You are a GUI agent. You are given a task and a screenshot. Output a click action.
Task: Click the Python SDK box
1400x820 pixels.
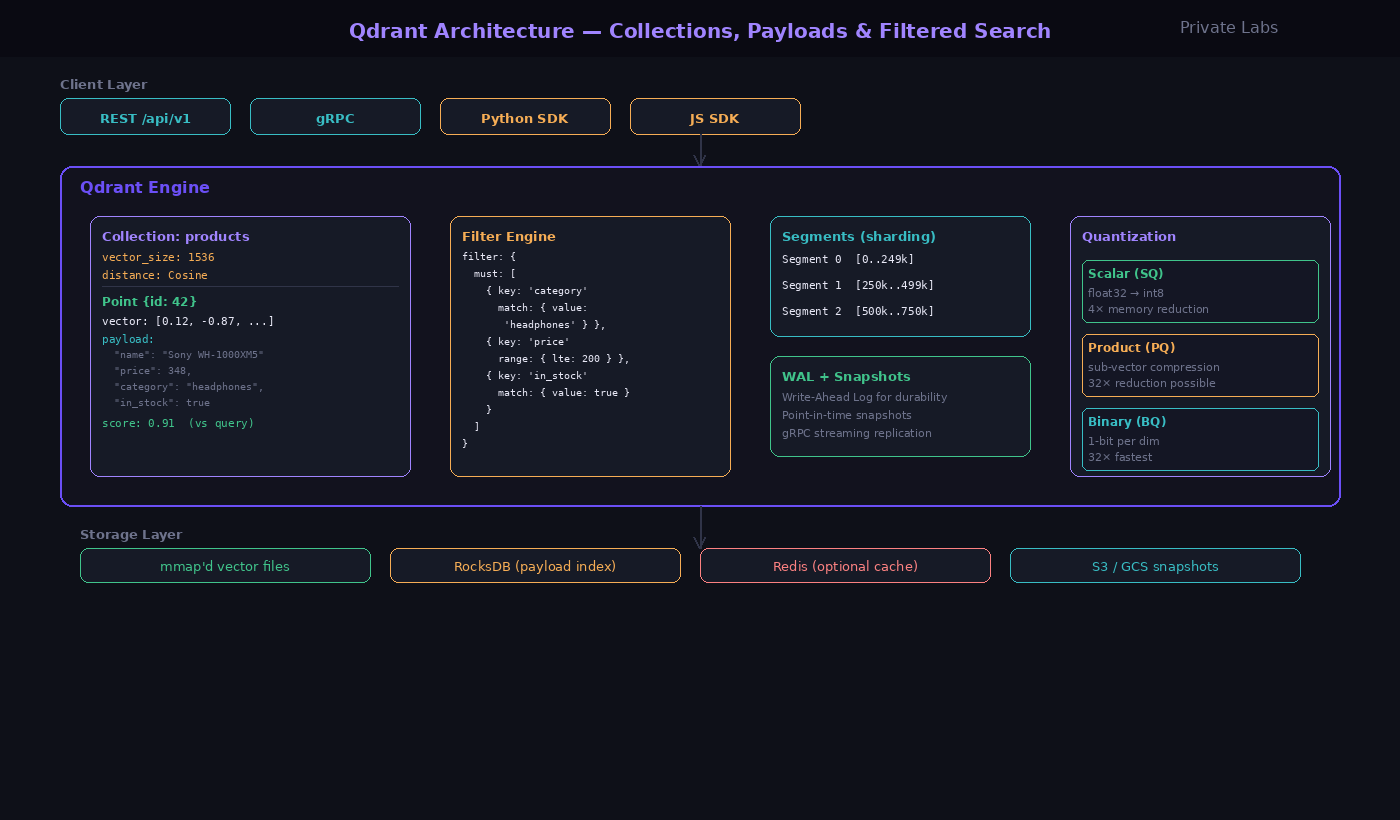(x=525, y=117)
